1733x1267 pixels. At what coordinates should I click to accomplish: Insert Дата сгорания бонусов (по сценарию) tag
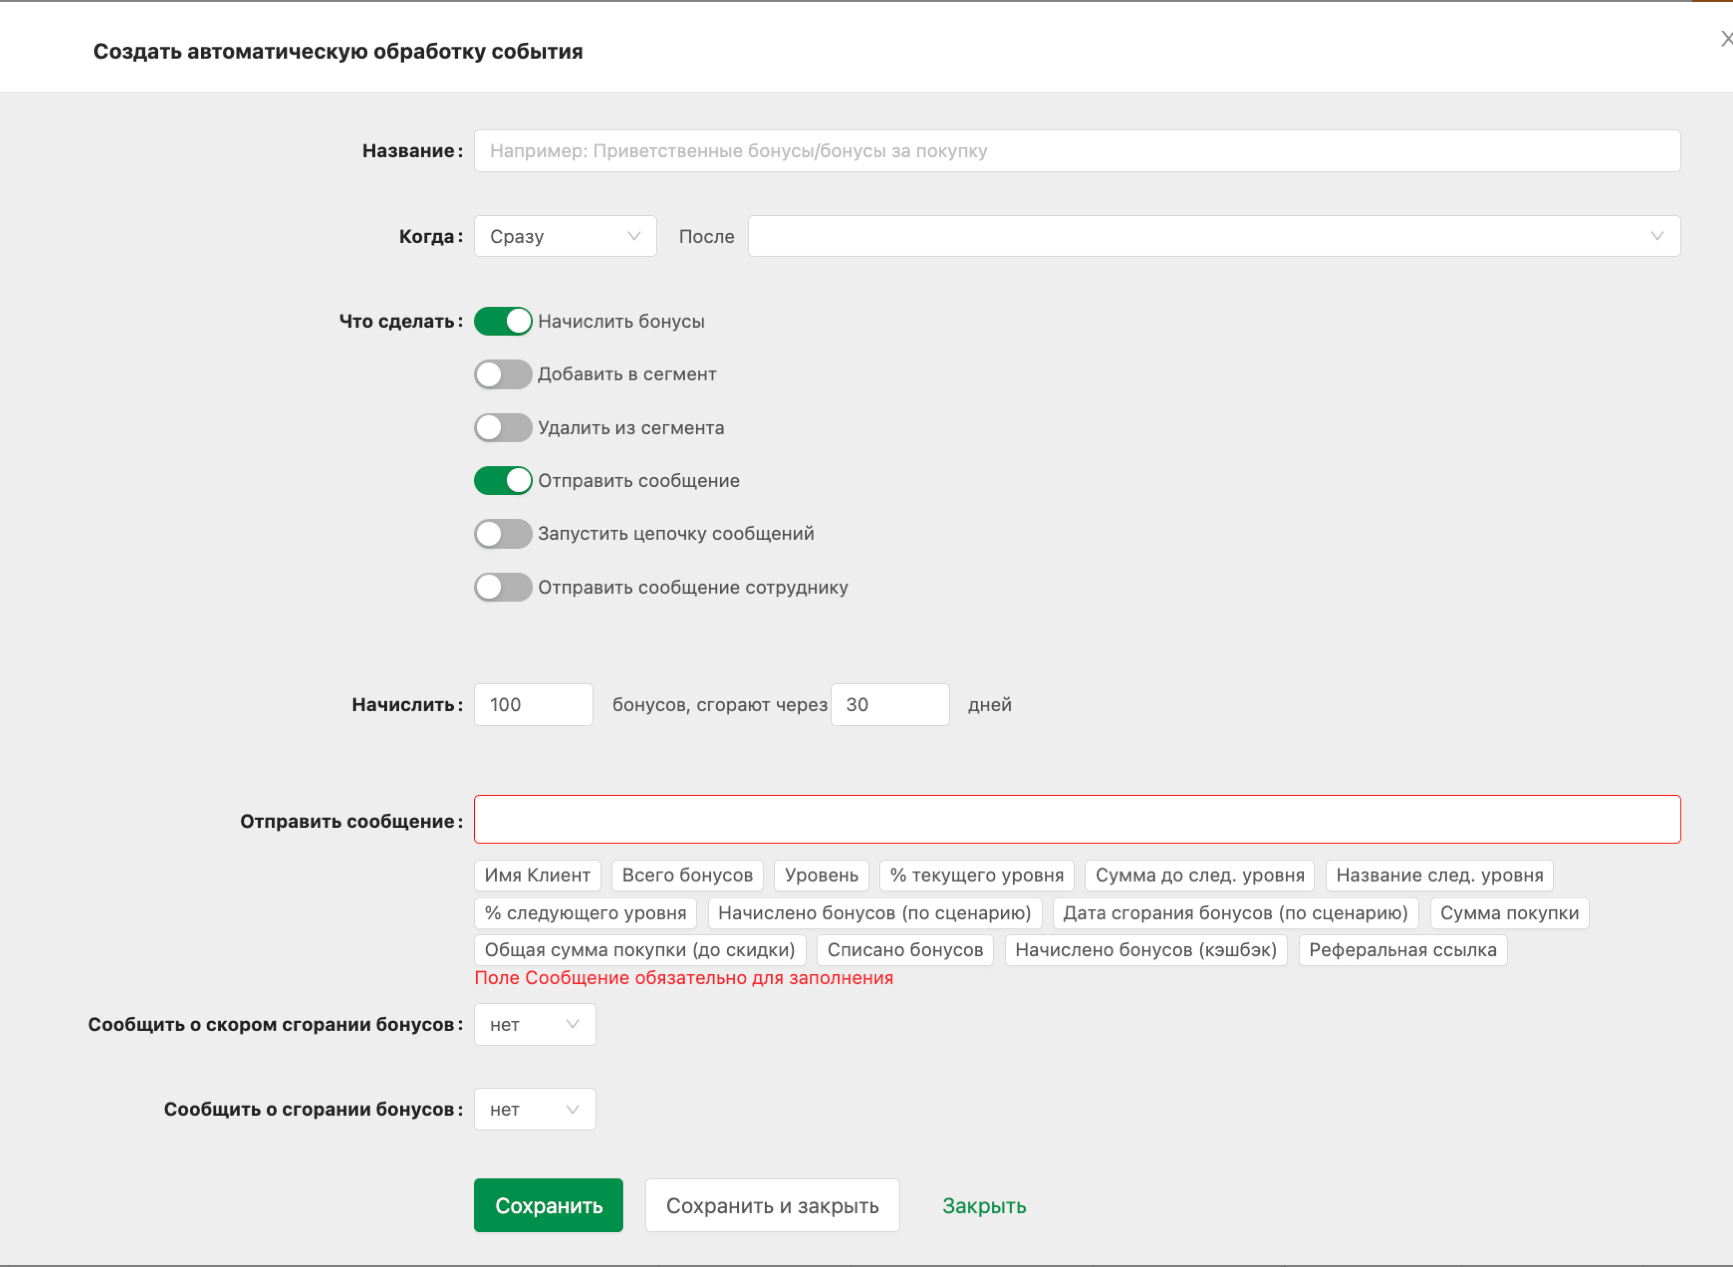pos(1236,913)
